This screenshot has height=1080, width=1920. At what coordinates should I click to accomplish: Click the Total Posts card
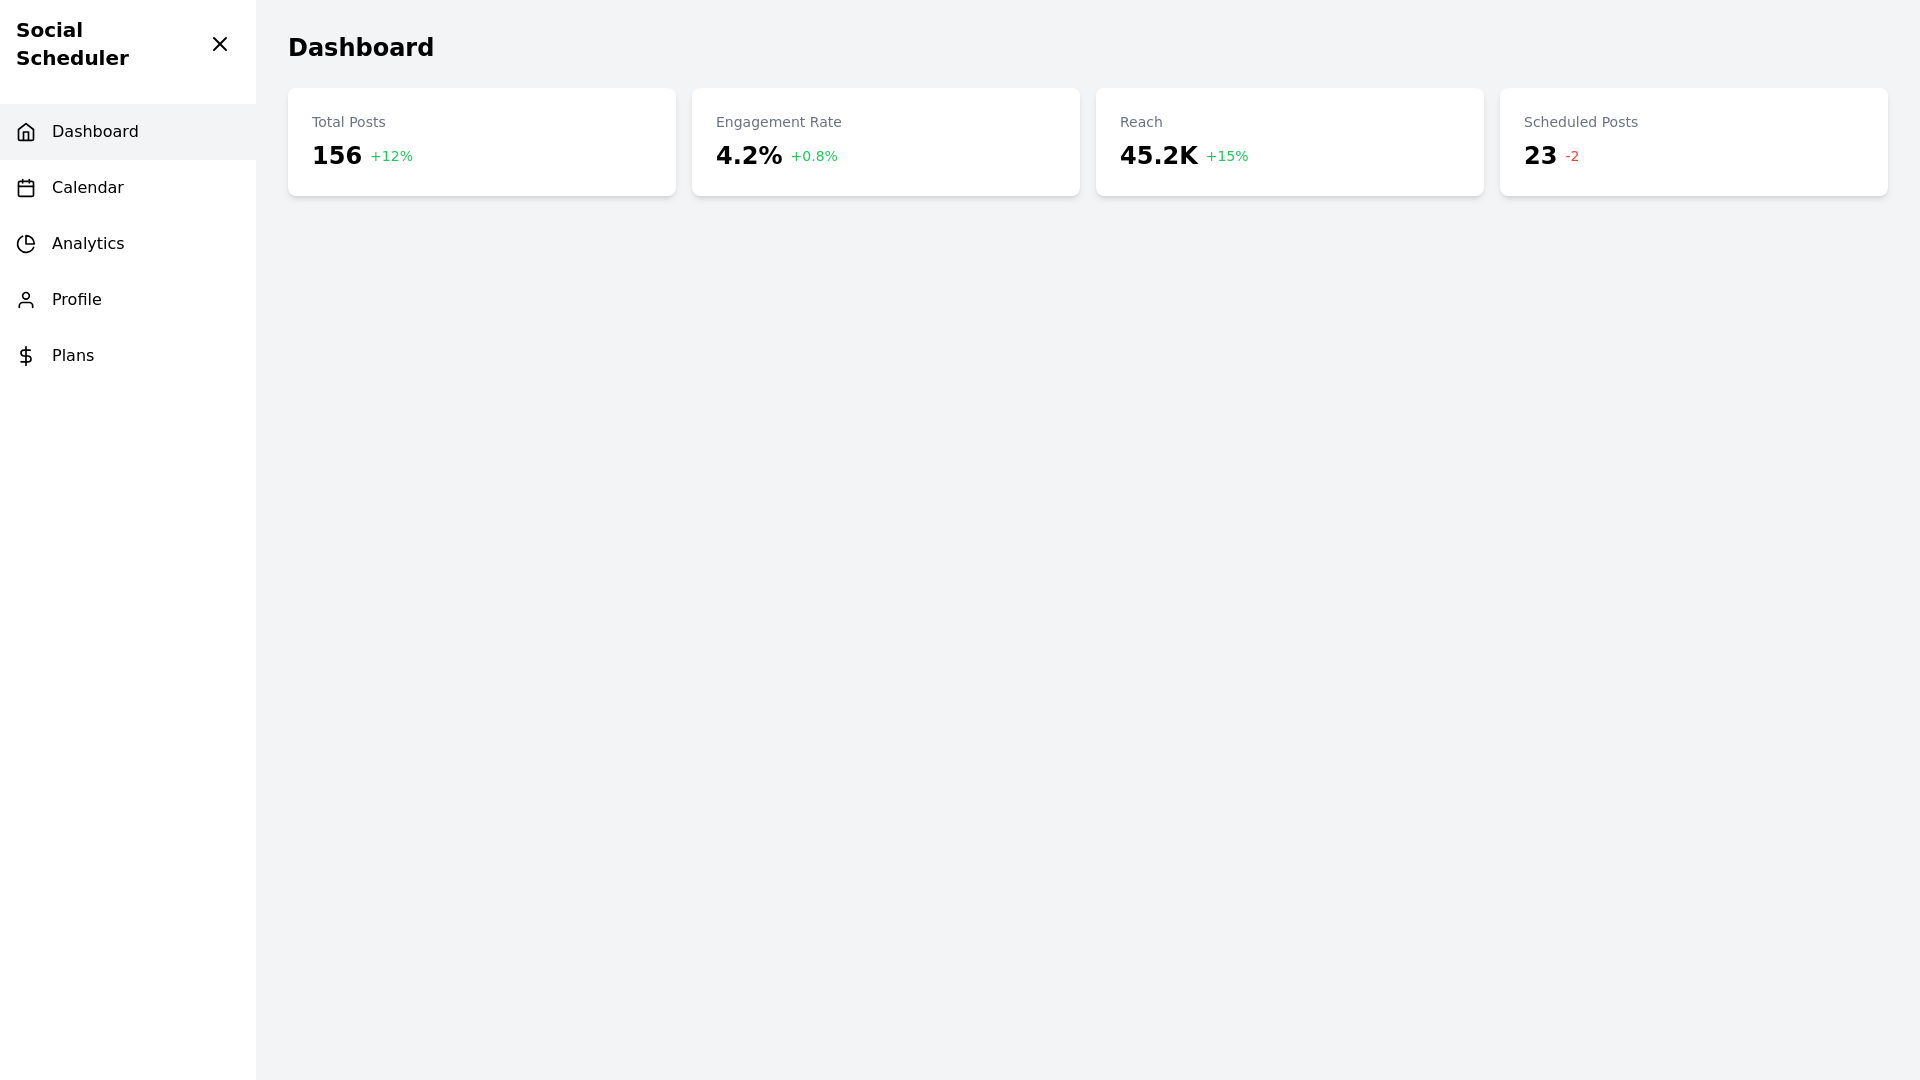482,141
